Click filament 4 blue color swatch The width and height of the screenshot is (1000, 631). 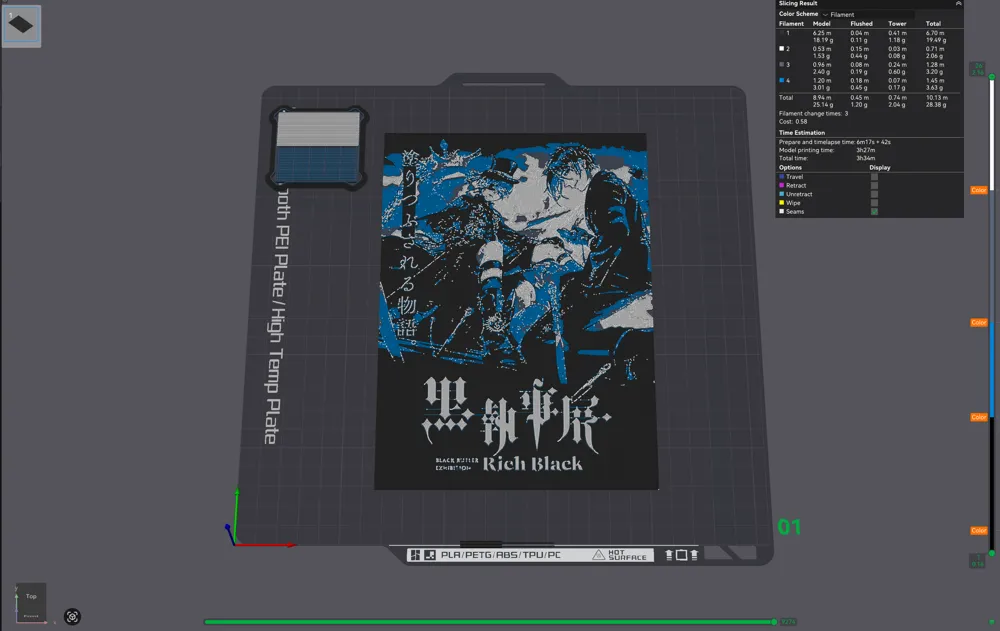point(781,80)
